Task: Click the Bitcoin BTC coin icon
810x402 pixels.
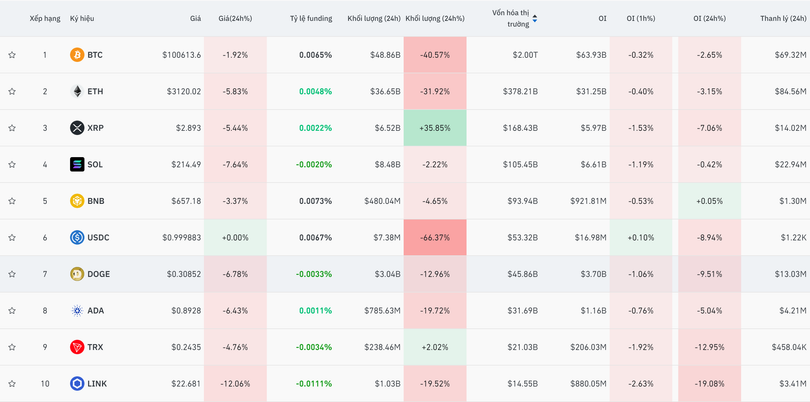Action: pos(77,55)
